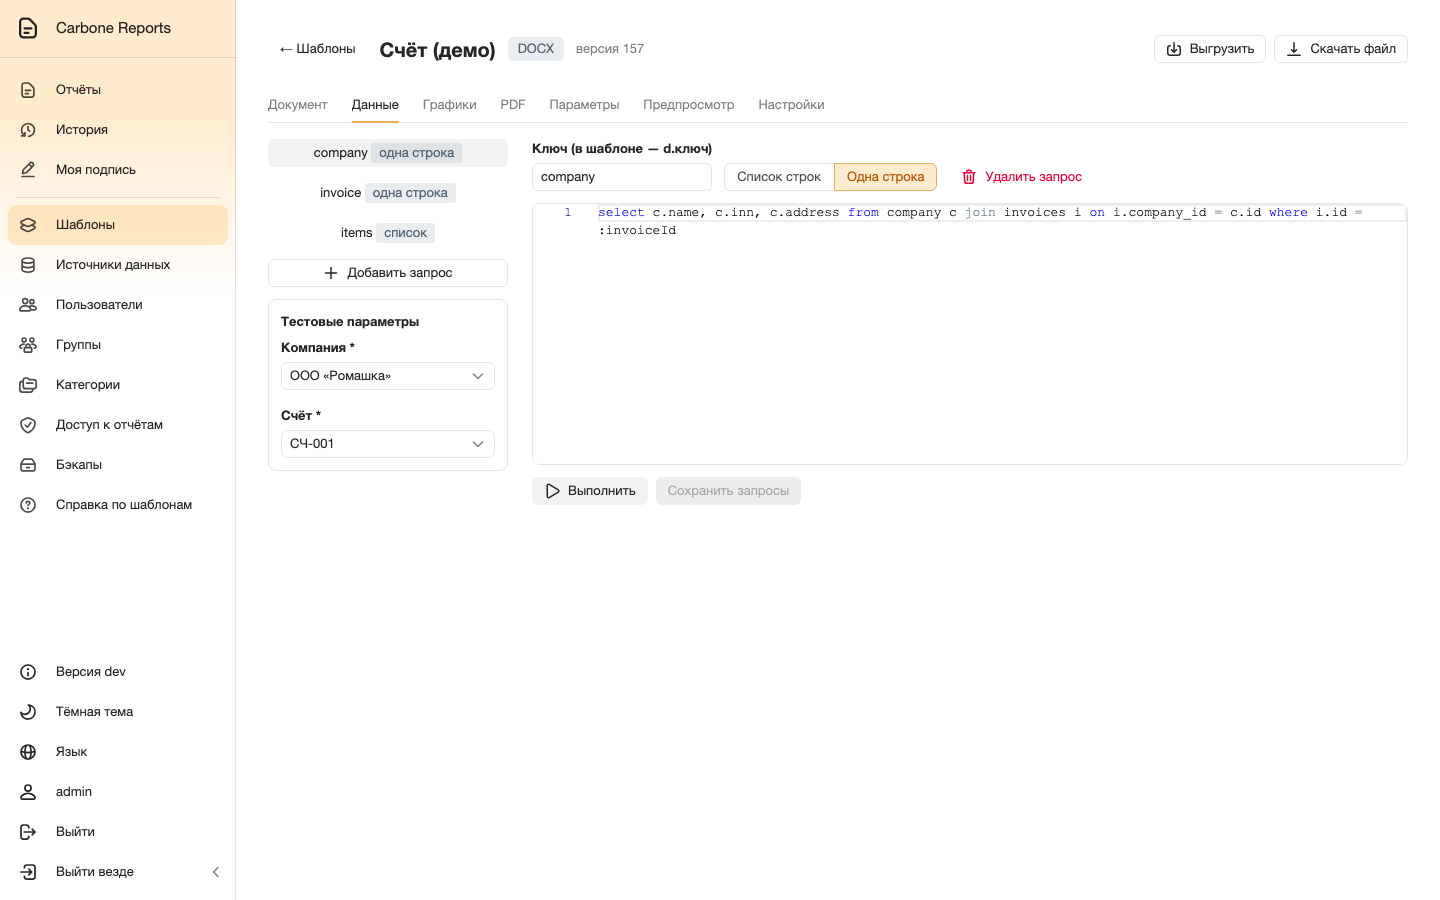The image size is (1440, 900).
Task: Click the Carbone Reports logo icon
Action: 28,28
